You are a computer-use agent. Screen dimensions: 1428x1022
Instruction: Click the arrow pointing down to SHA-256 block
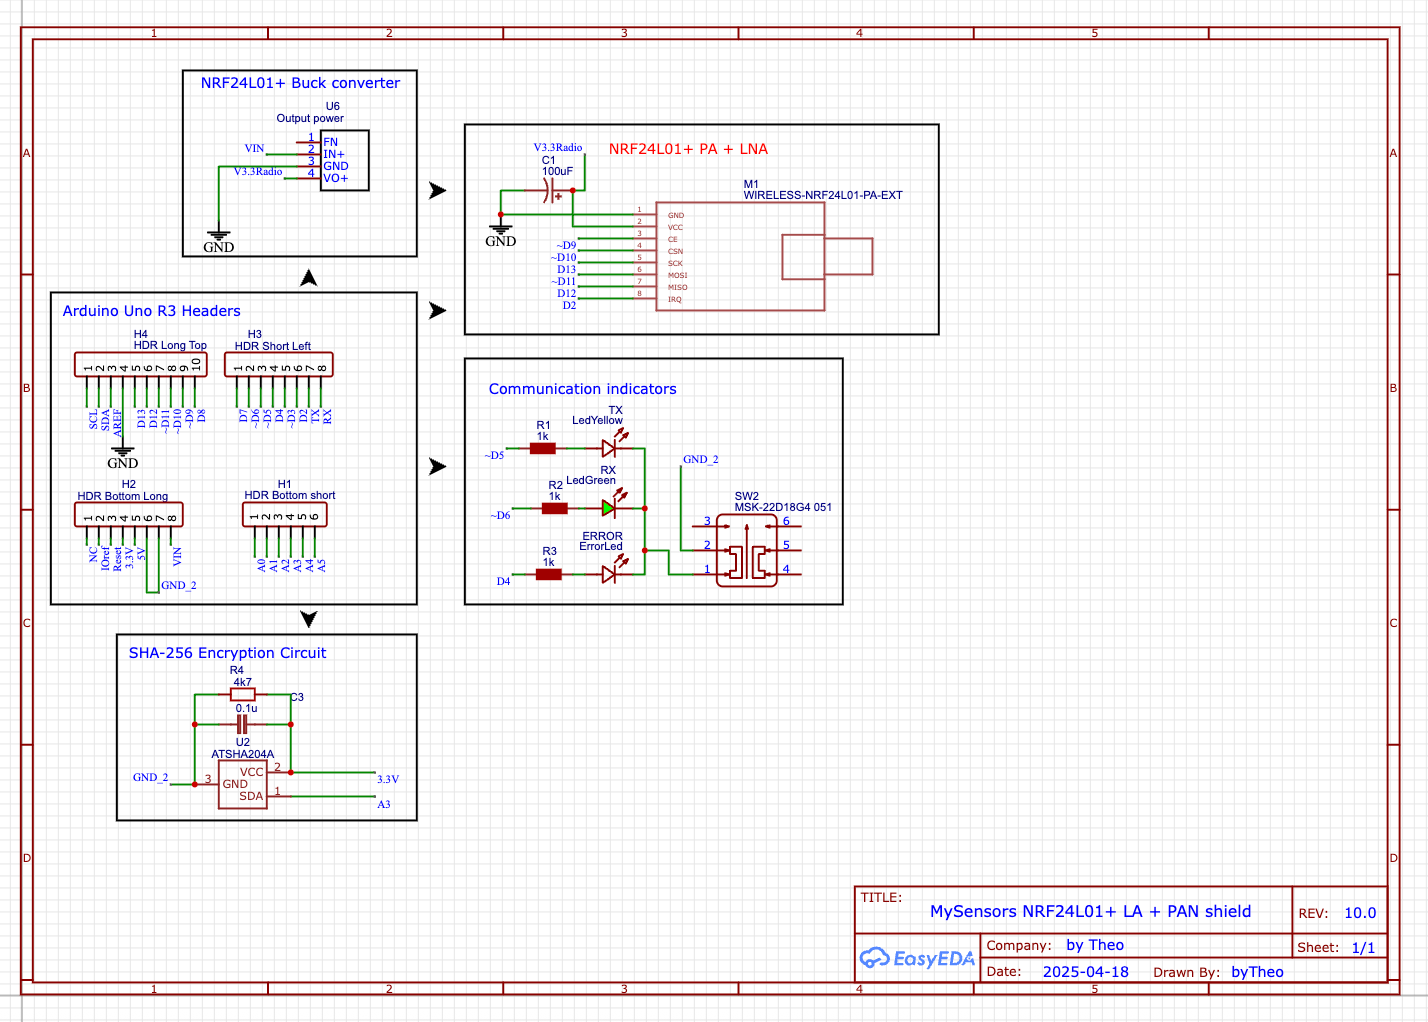(x=309, y=619)
